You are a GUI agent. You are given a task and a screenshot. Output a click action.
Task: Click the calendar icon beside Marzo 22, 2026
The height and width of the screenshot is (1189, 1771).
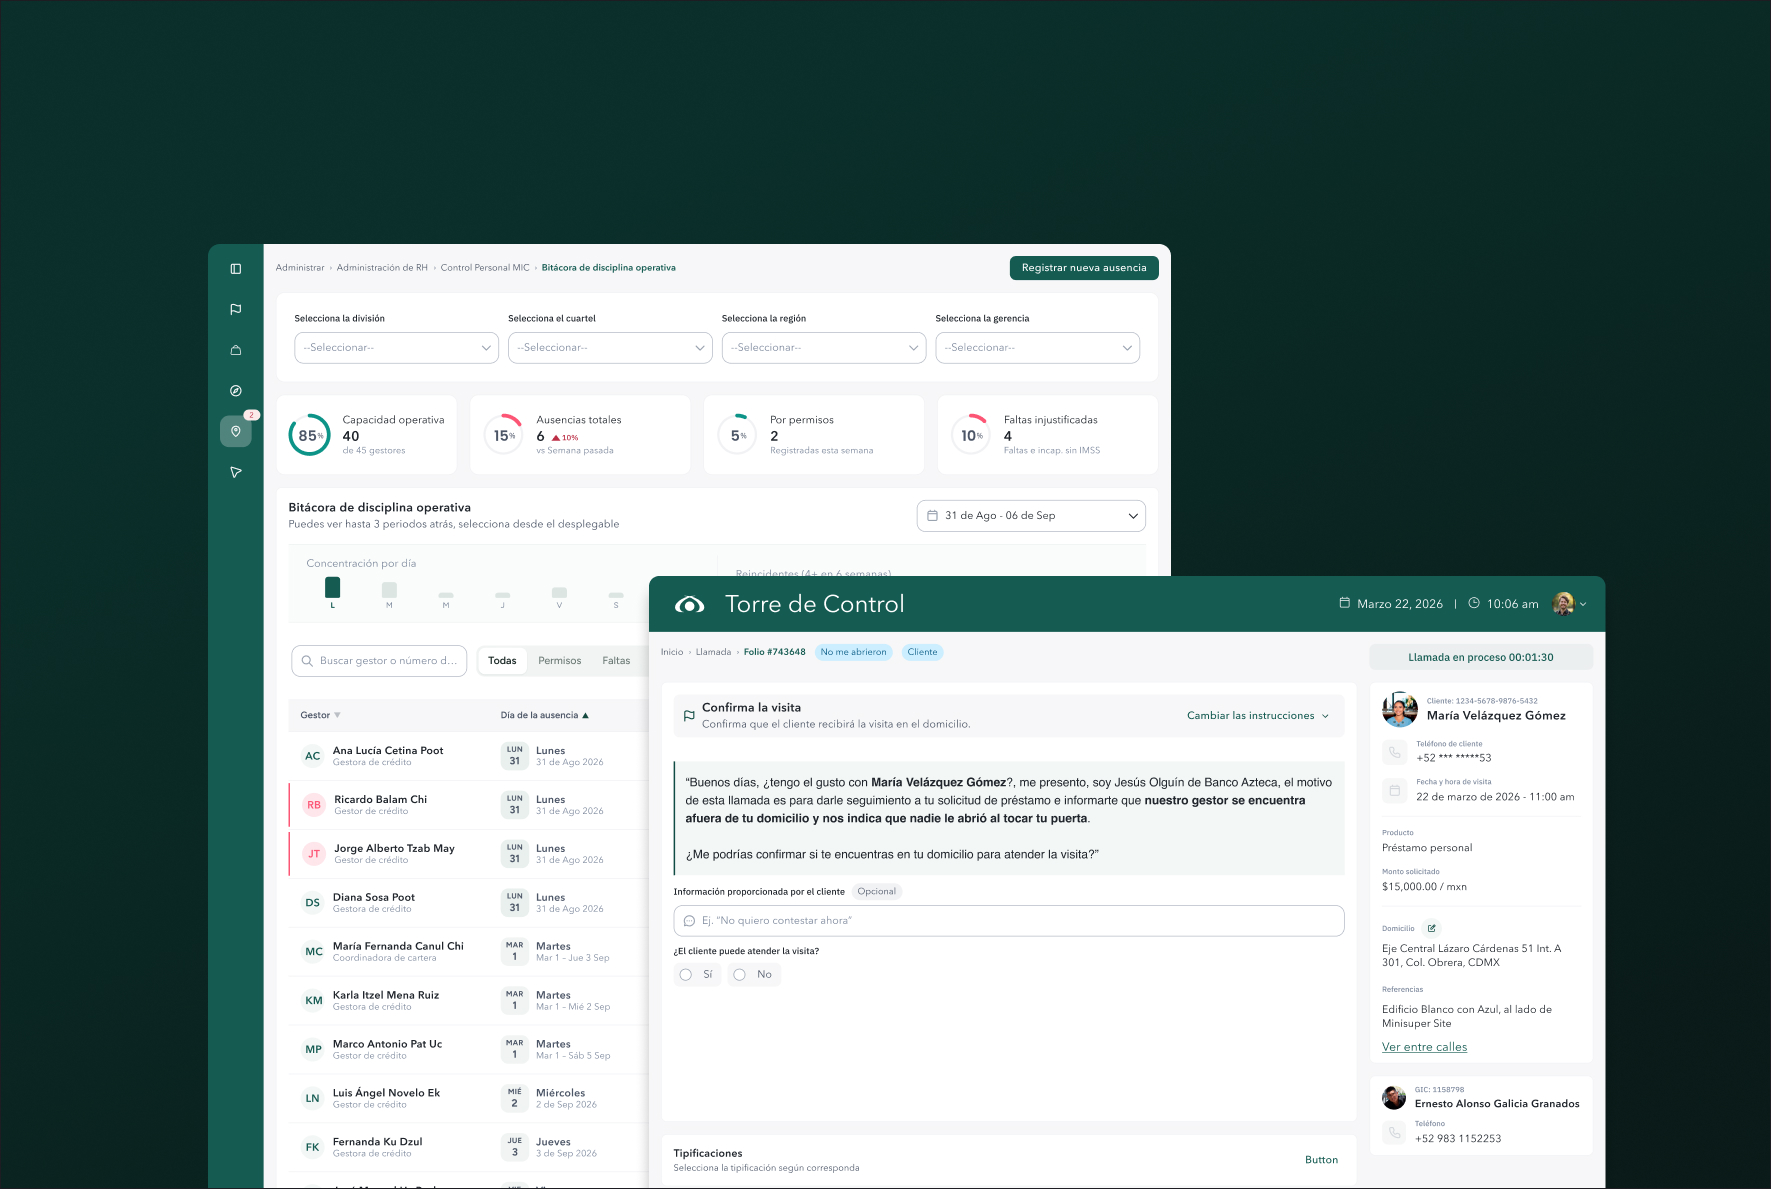pyautogui.click(x=1345, y=603)
